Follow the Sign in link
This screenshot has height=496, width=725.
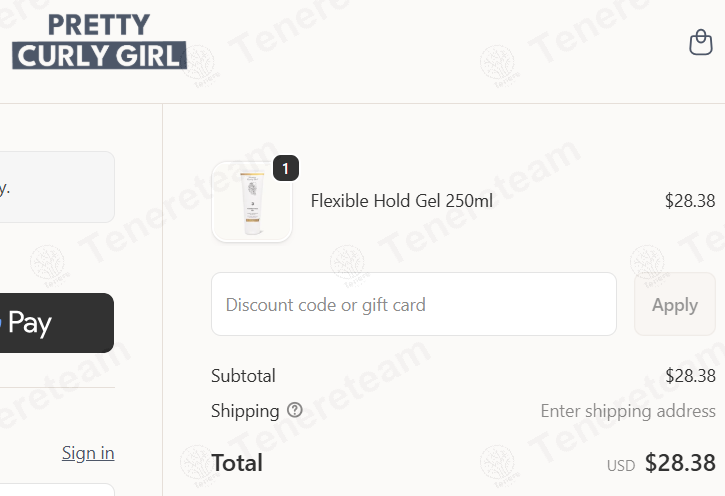pyautogui.click(x=88, y=453)
